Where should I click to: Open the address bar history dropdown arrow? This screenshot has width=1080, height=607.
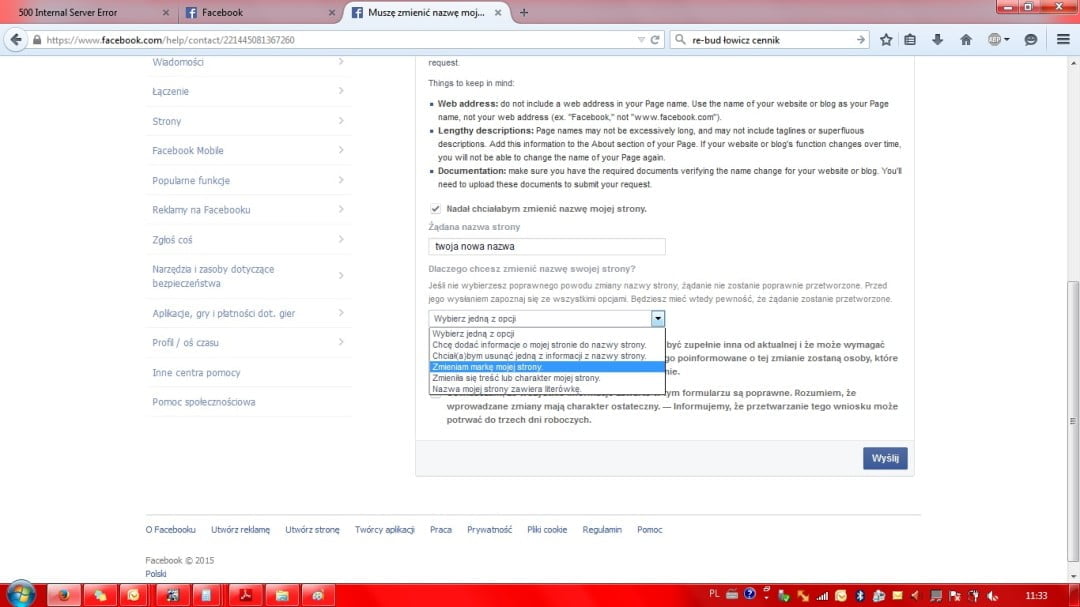(641, 40)
